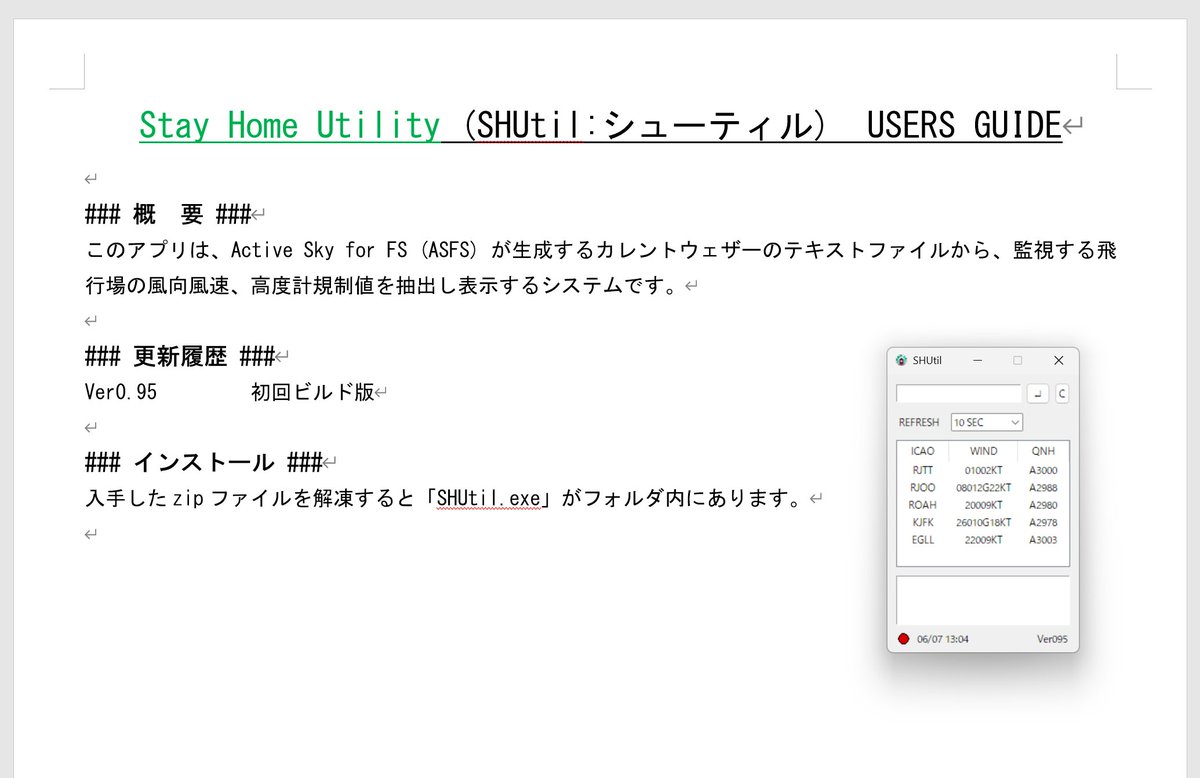The image size is (1200, 778).
Task: Click the red status indicator in SHUtil
Action: coord(904,639)
